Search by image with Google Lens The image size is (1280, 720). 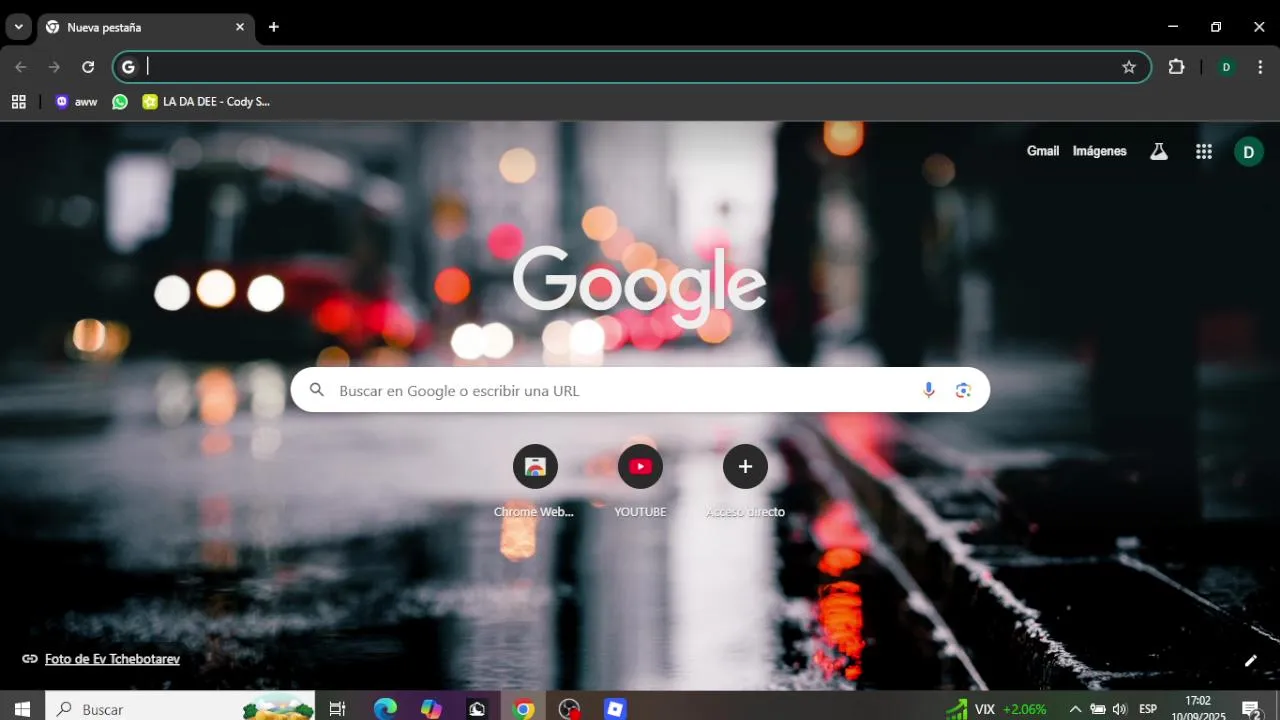point(963,390)
